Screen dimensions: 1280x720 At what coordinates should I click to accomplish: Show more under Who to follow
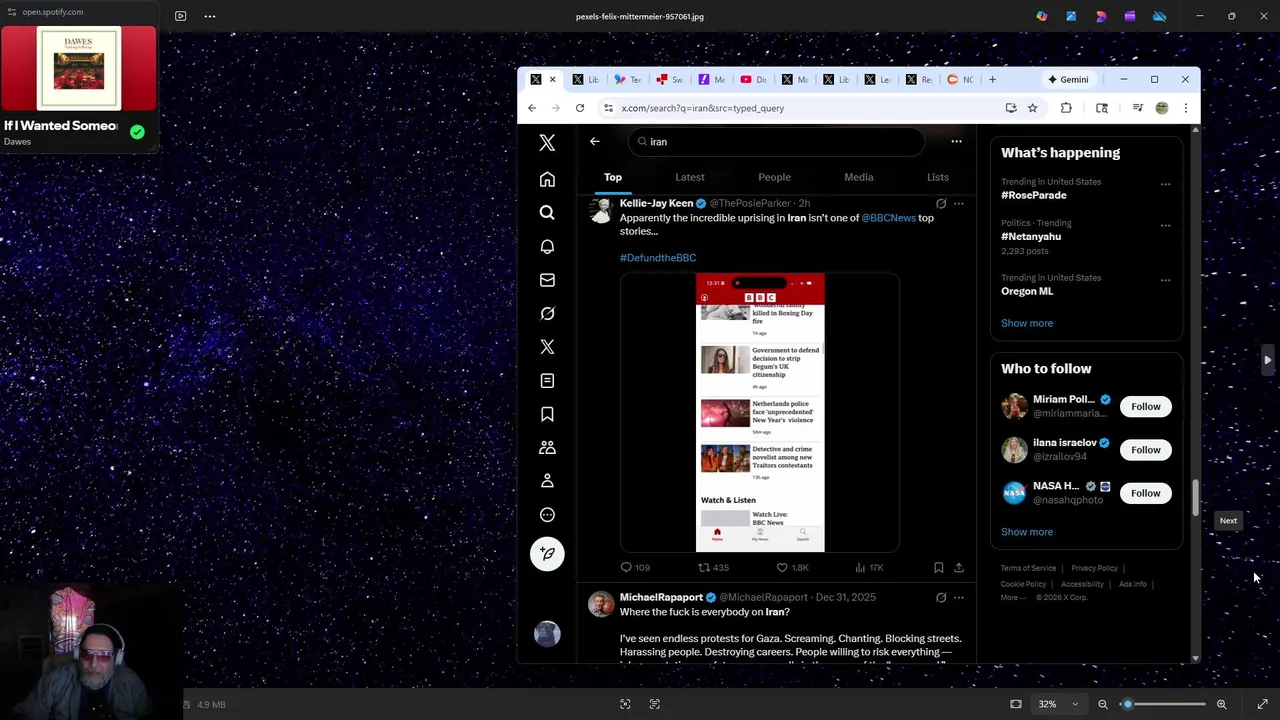click(x=1027, y=532)
